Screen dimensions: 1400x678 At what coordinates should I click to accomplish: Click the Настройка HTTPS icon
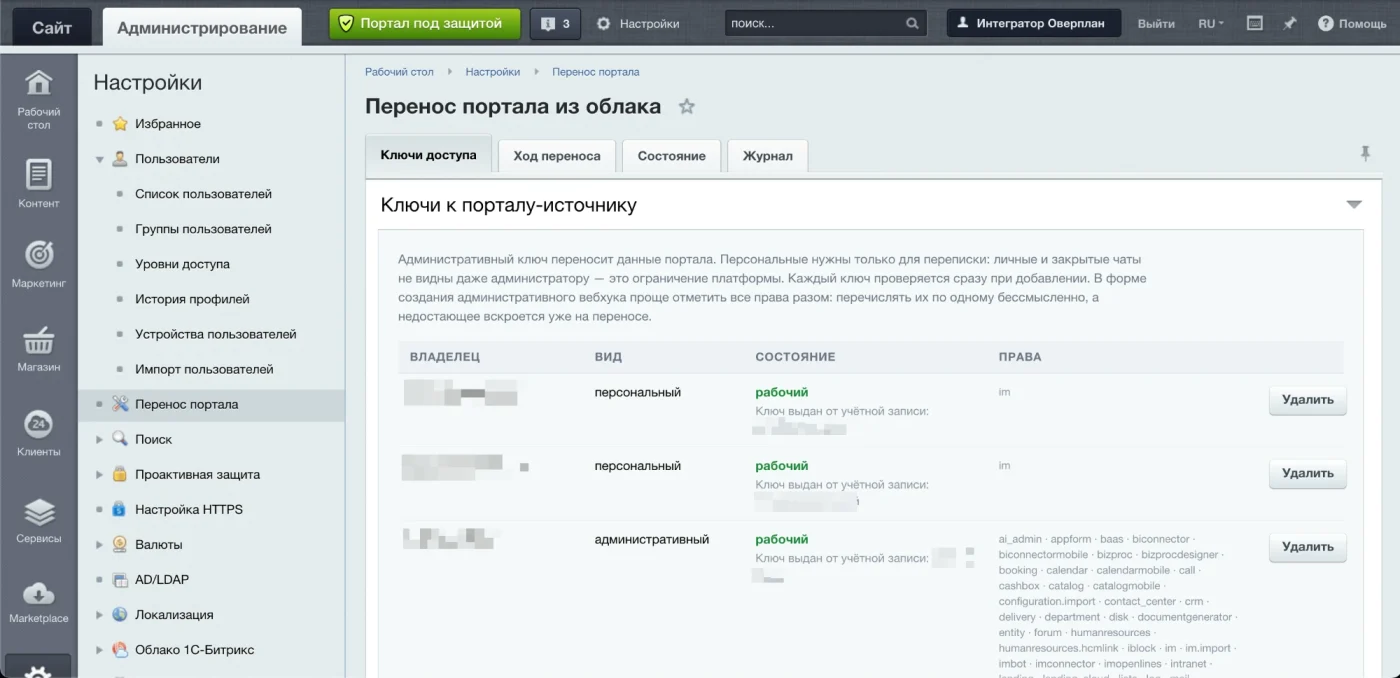pos(120,509)
